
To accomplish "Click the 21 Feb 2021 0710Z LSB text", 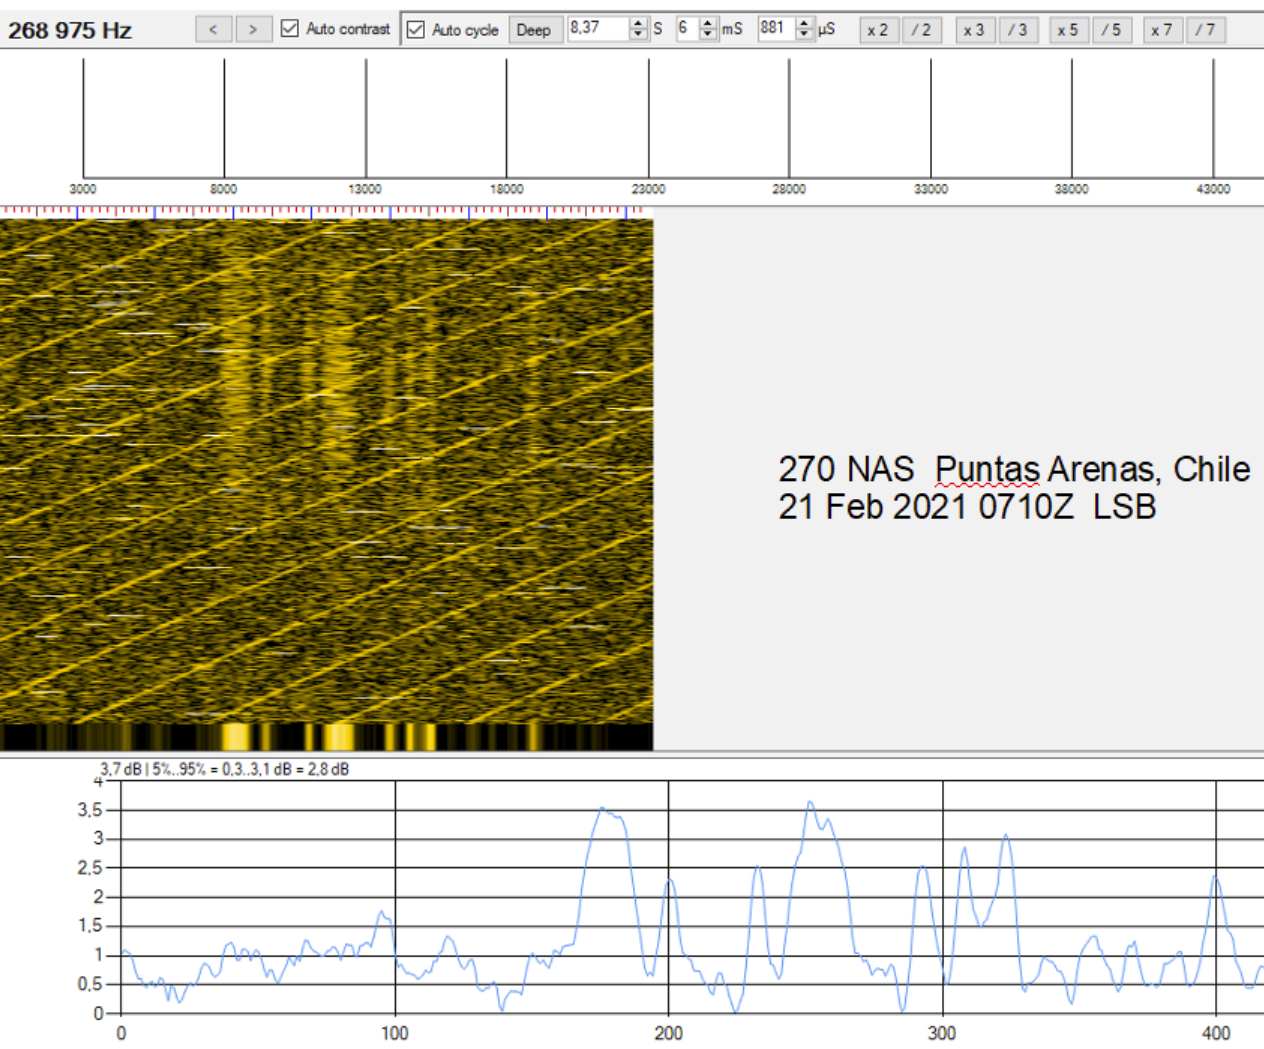I will 967,507.
